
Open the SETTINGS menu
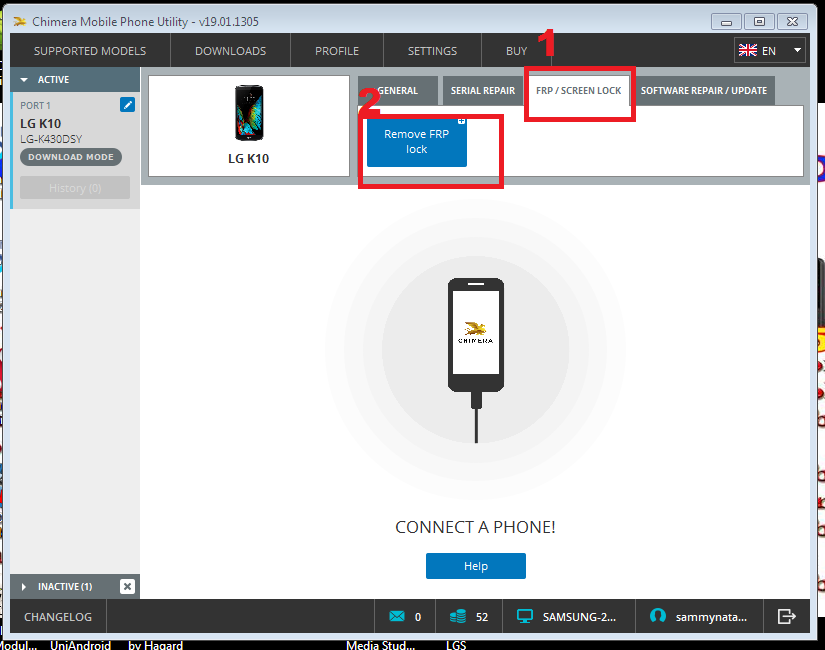click(432, 51)
